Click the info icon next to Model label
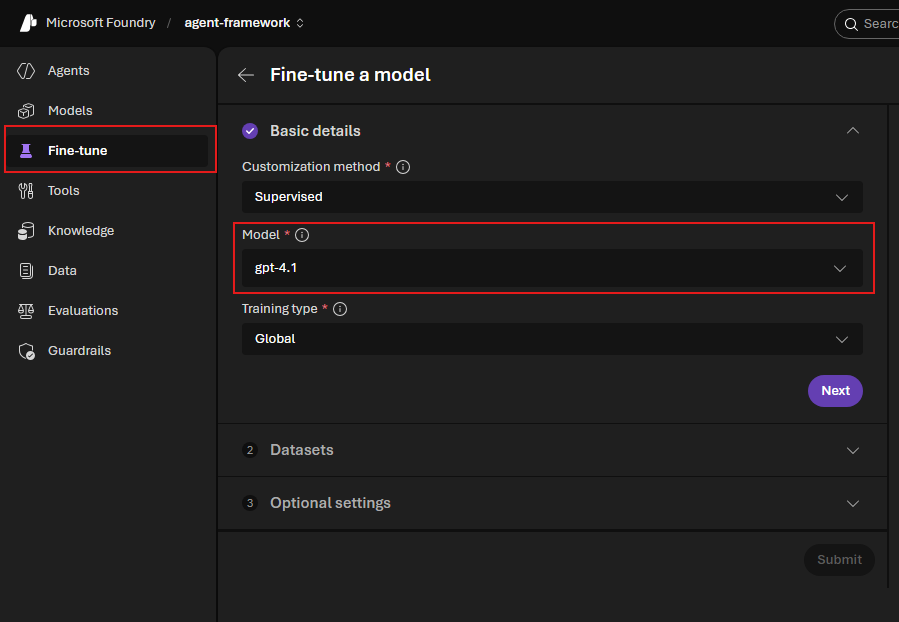Screen dimensions: 899x622 302,235
